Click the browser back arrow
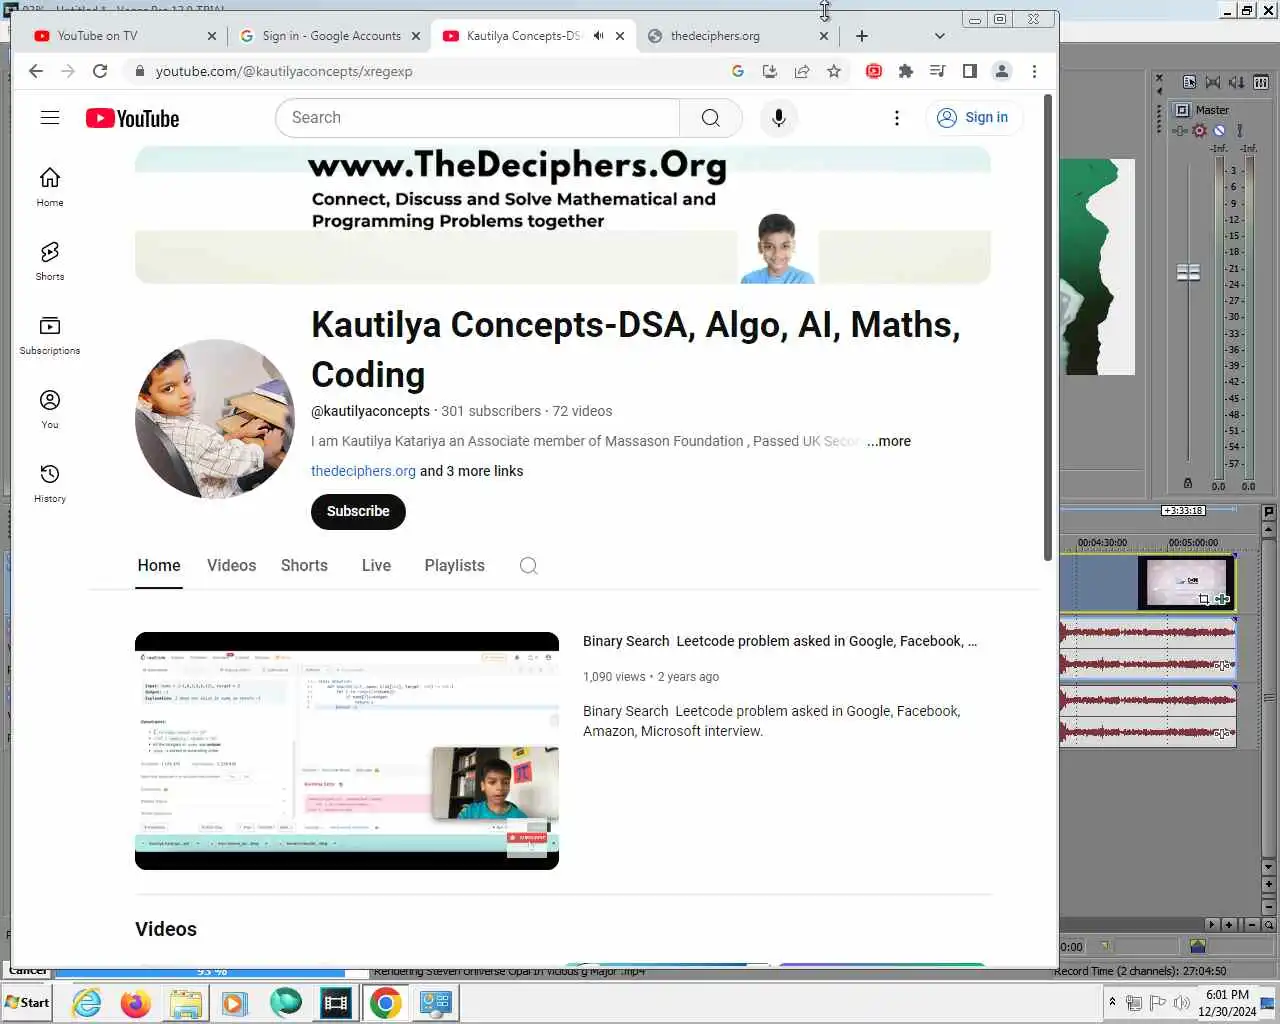Viewport: 1280px width, 1024px height. tap(36, 71)
